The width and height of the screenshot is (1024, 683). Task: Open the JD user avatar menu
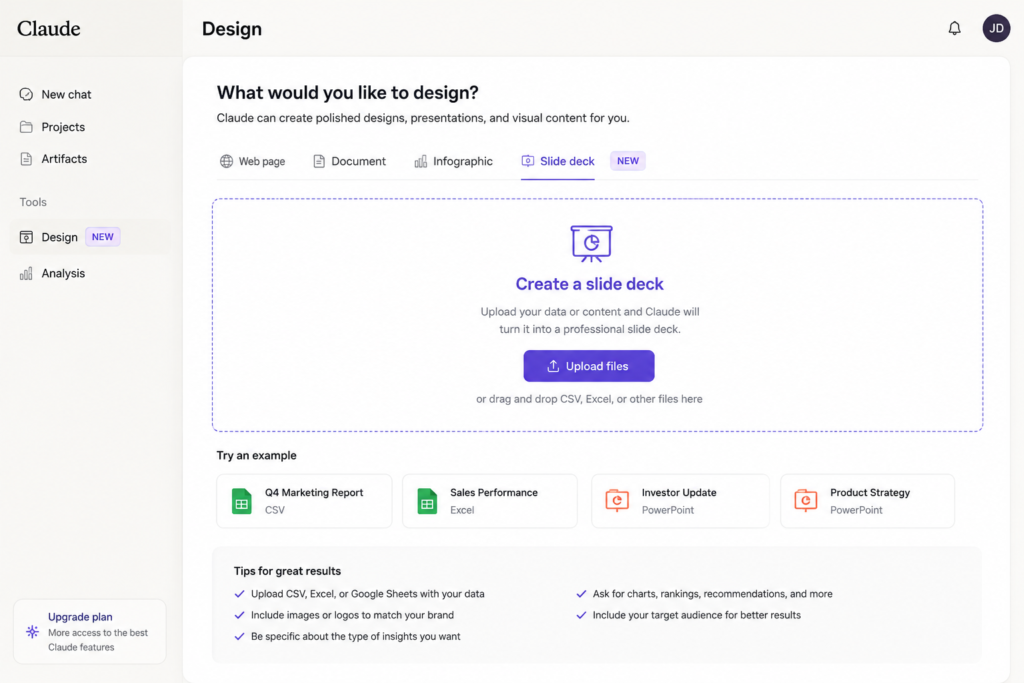click(996, 28)
